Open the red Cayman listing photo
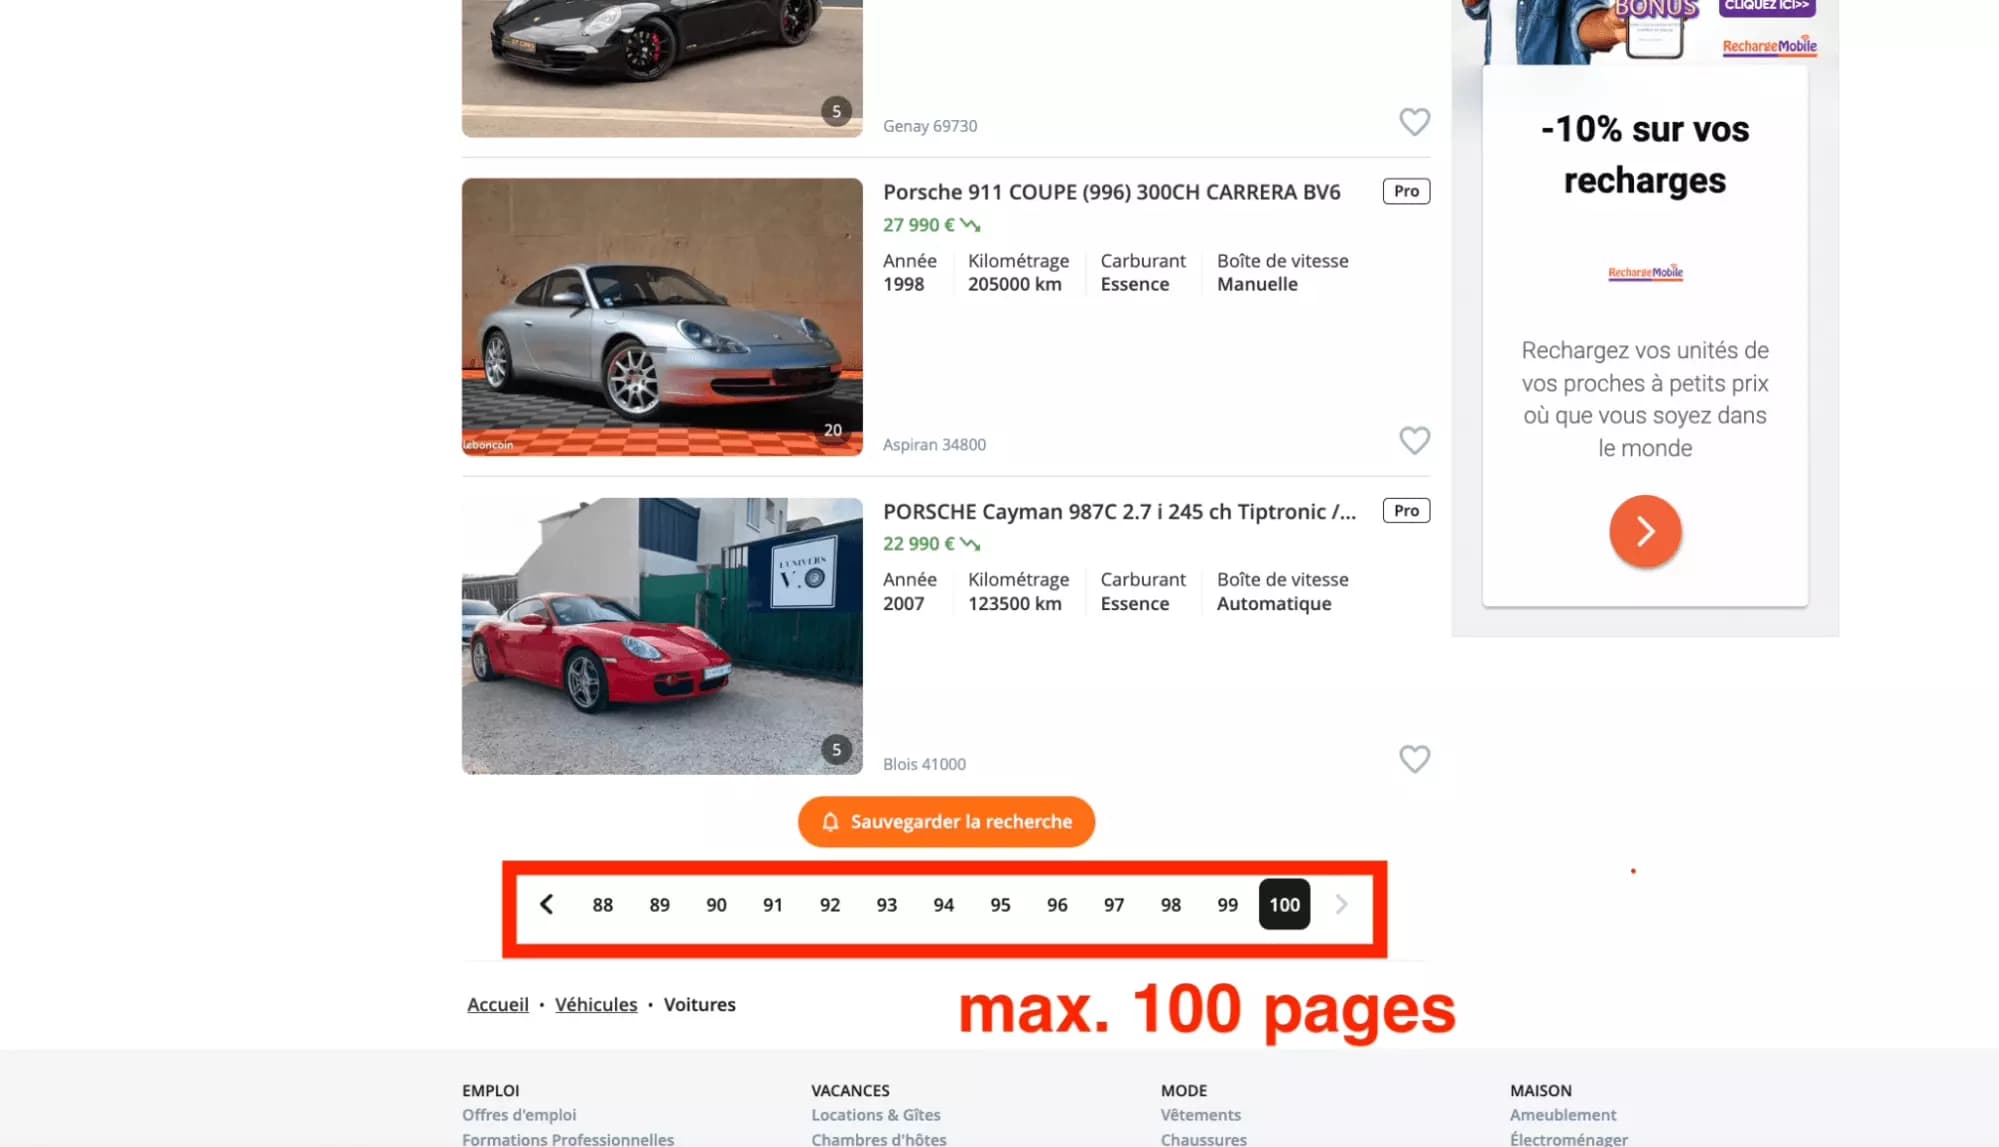Screen dimensions: 1999x1147 coord(661,636)
